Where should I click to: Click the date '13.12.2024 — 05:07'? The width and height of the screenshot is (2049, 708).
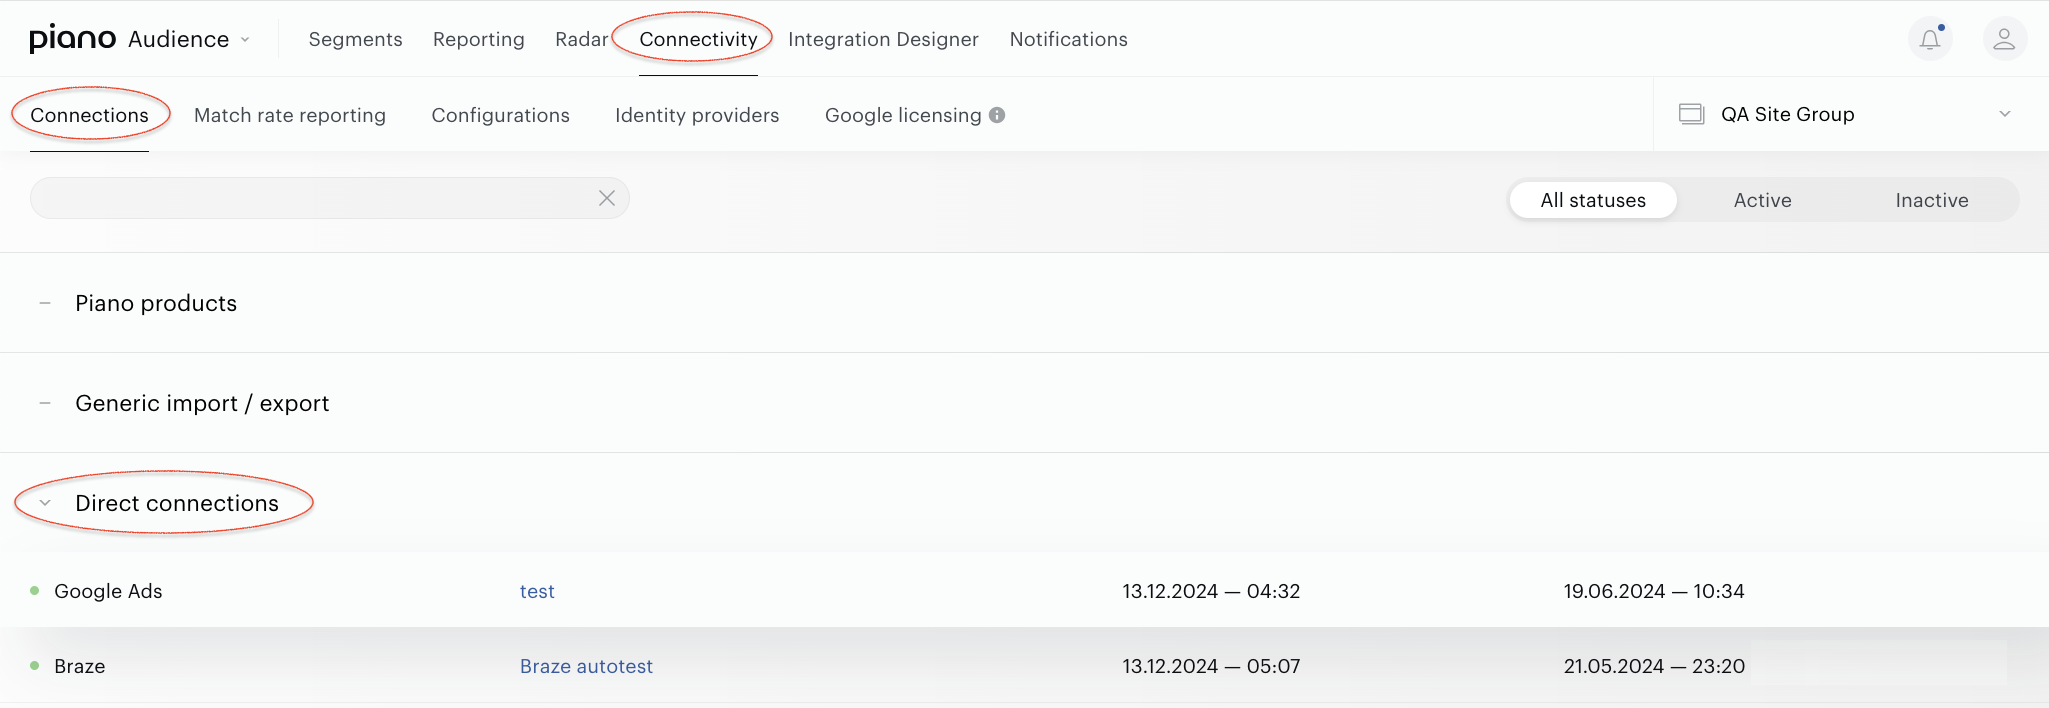[x=1211, y=666]
